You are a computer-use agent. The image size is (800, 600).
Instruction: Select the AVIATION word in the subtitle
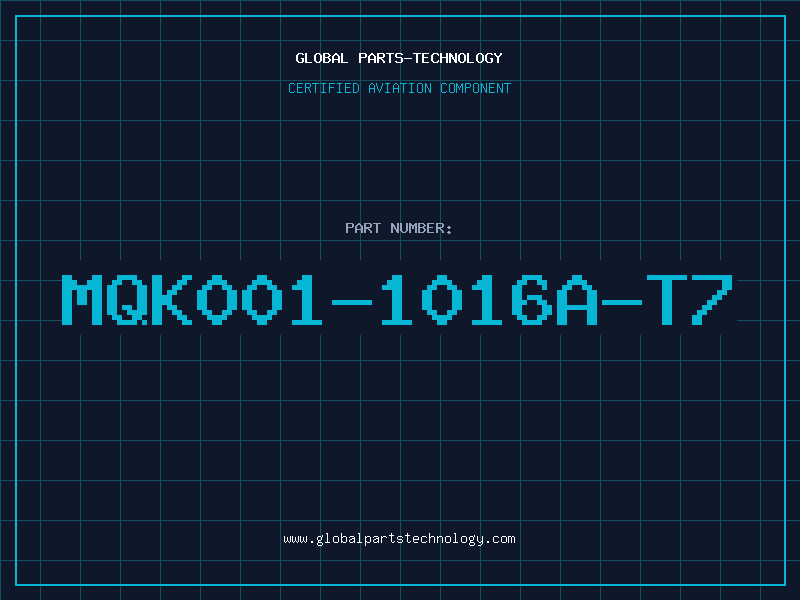point(400,88)
